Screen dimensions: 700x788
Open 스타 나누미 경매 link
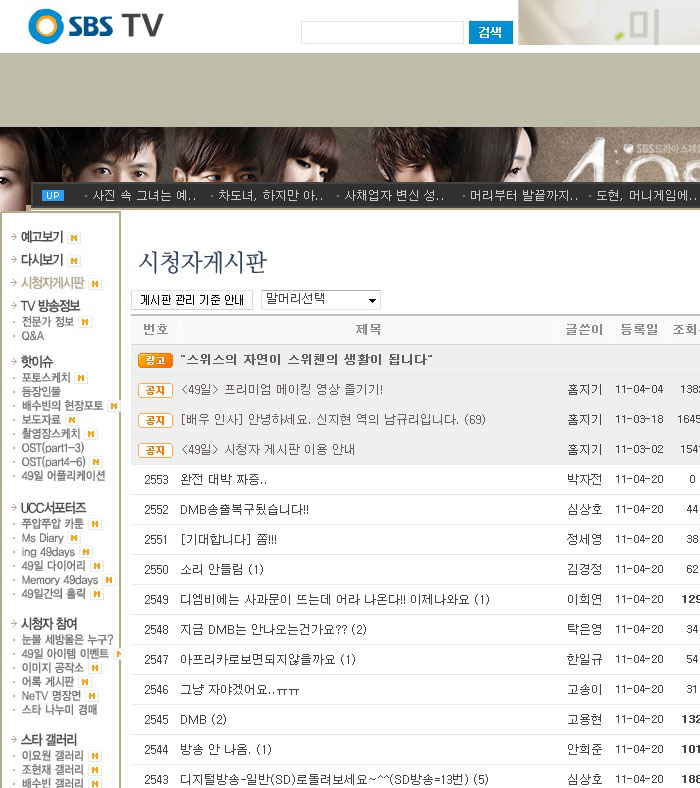59,710
